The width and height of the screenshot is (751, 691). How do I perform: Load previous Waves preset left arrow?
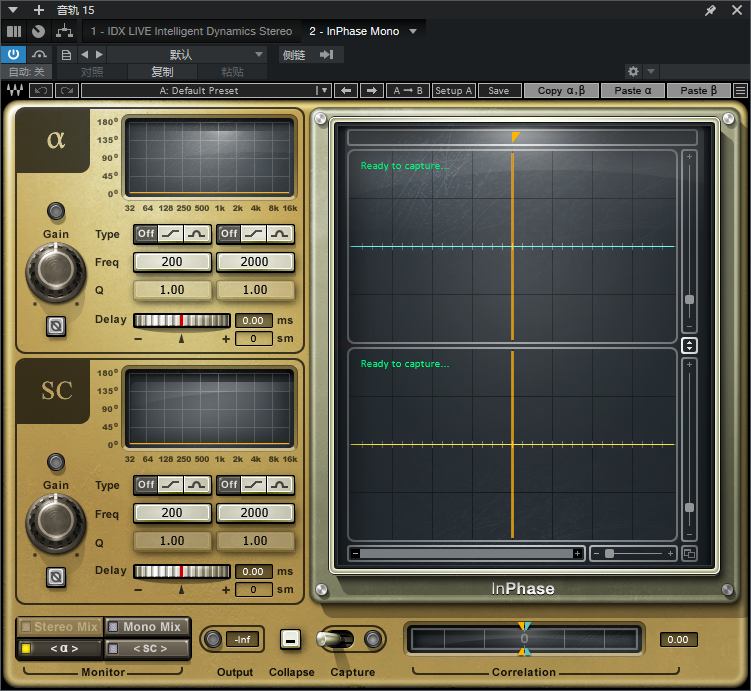click(x=346, y=91)
